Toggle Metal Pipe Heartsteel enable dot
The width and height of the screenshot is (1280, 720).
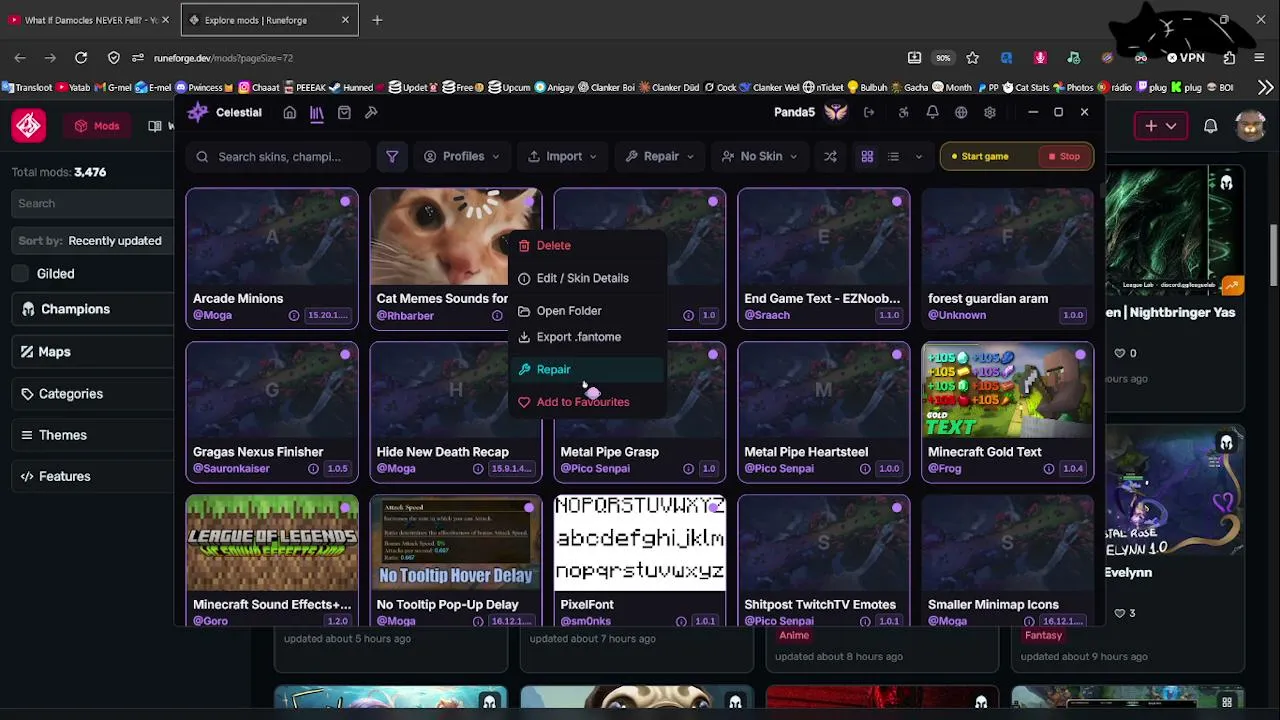(x=897, y=355)
